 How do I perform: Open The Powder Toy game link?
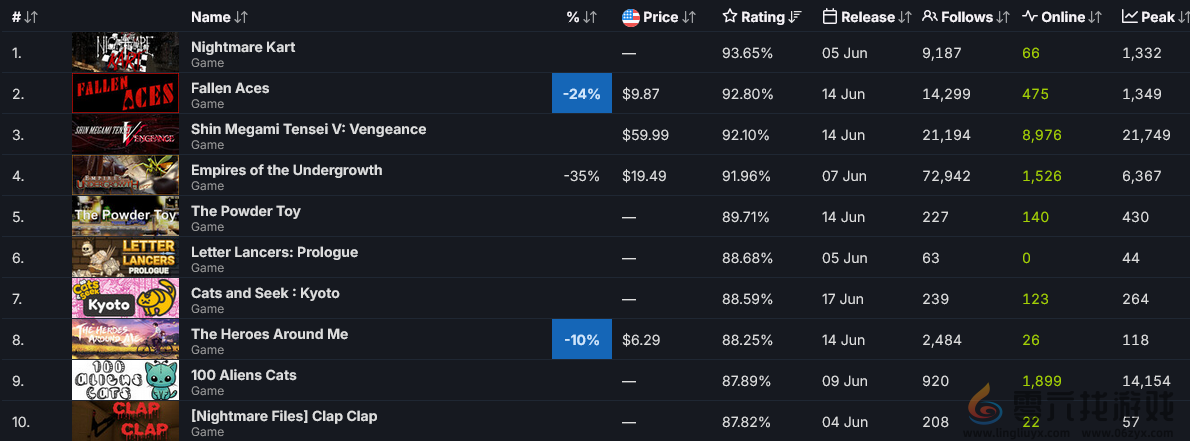245,211
